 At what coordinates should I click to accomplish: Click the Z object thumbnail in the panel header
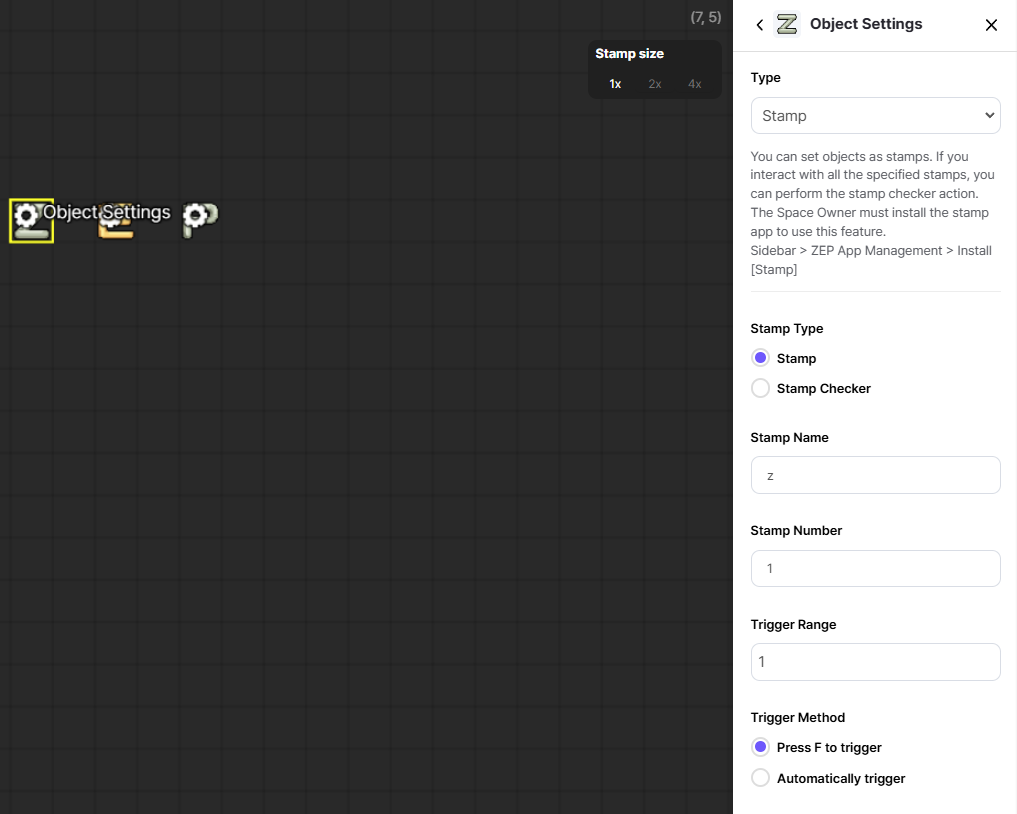click(787, 24)
